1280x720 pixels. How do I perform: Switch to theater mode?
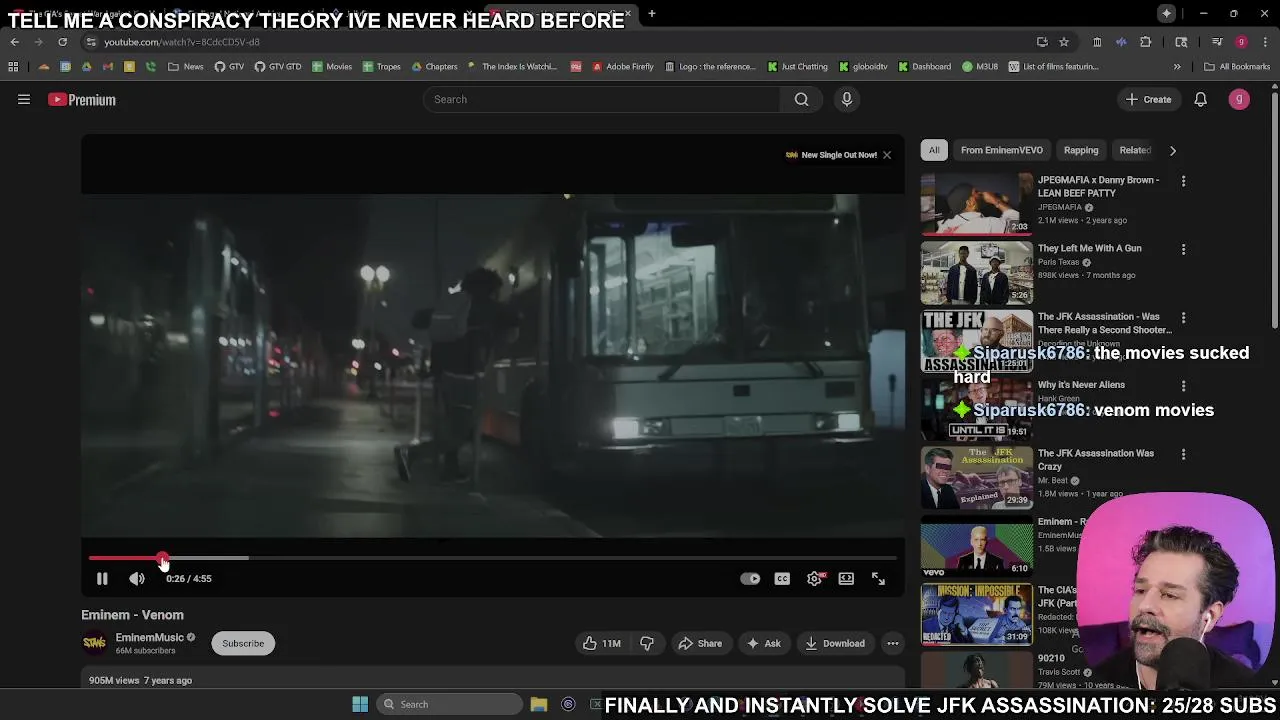tap(846, 578)
